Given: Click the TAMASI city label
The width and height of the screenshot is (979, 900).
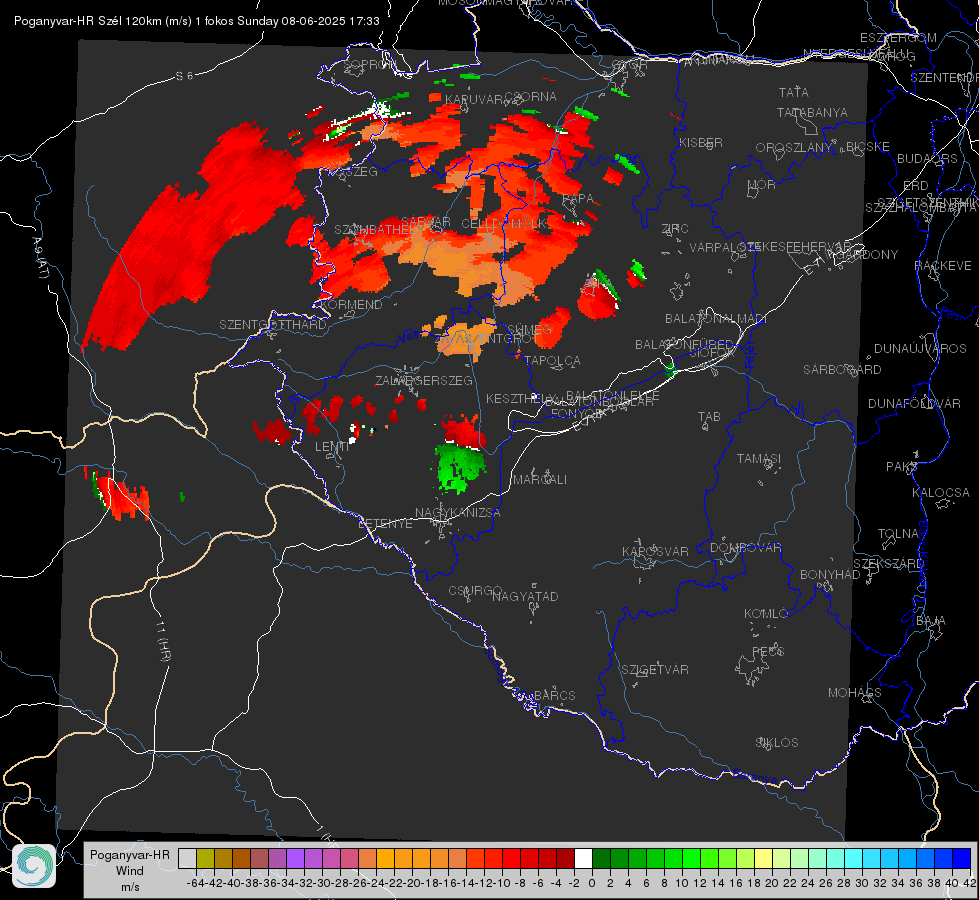Looking at the screenshot, I should point(759,459).
